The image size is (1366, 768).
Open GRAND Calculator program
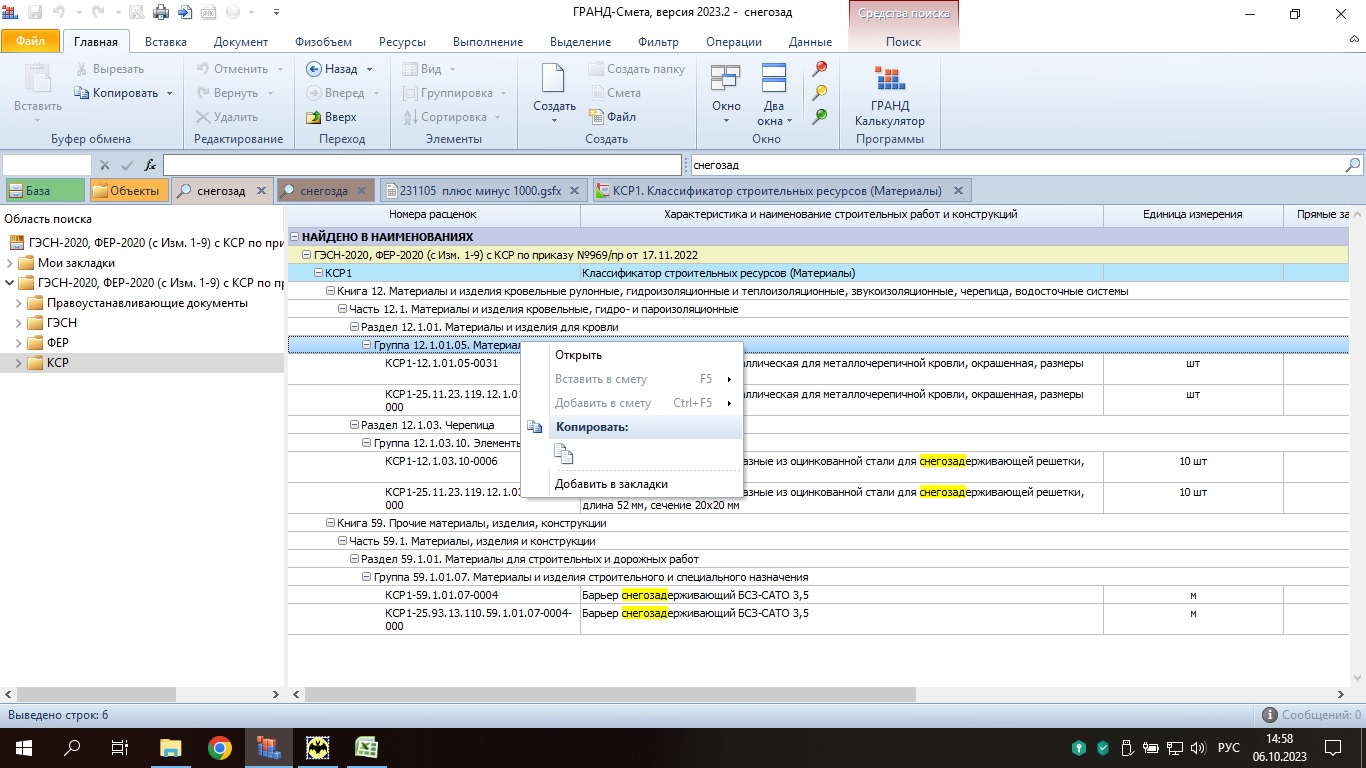click(x=889, y=96)
